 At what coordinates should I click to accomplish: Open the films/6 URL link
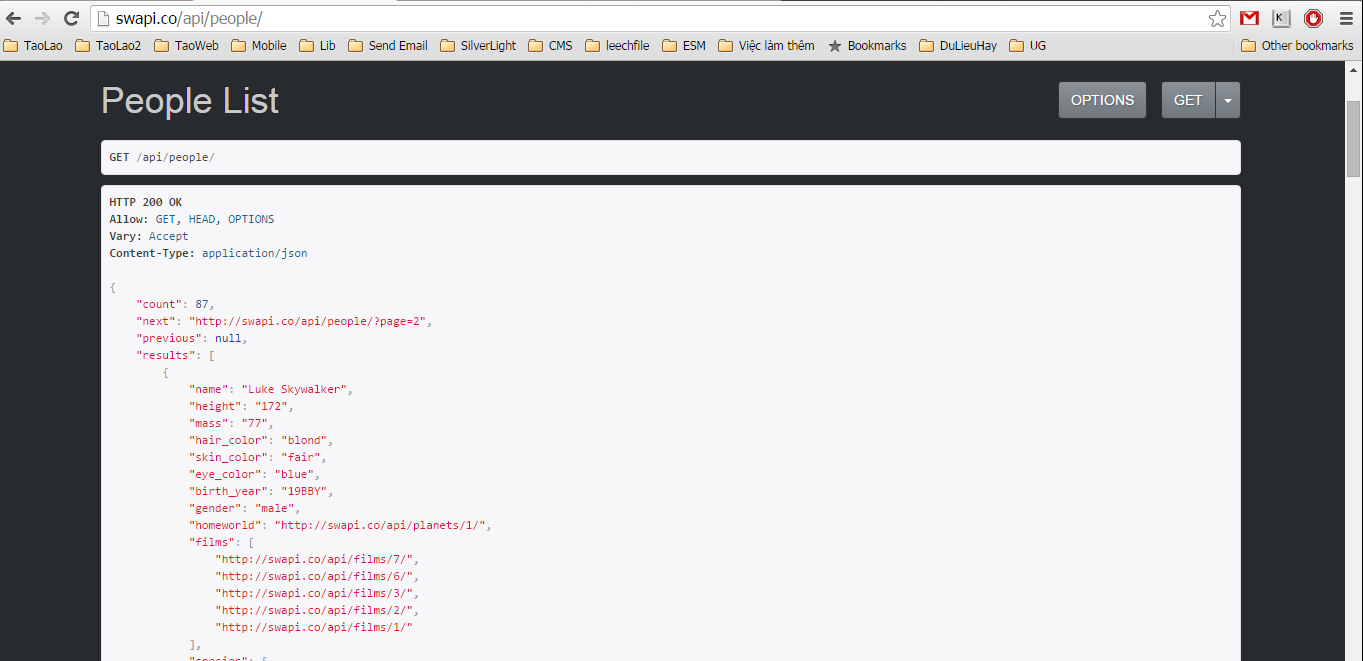[x=315, y=576]
